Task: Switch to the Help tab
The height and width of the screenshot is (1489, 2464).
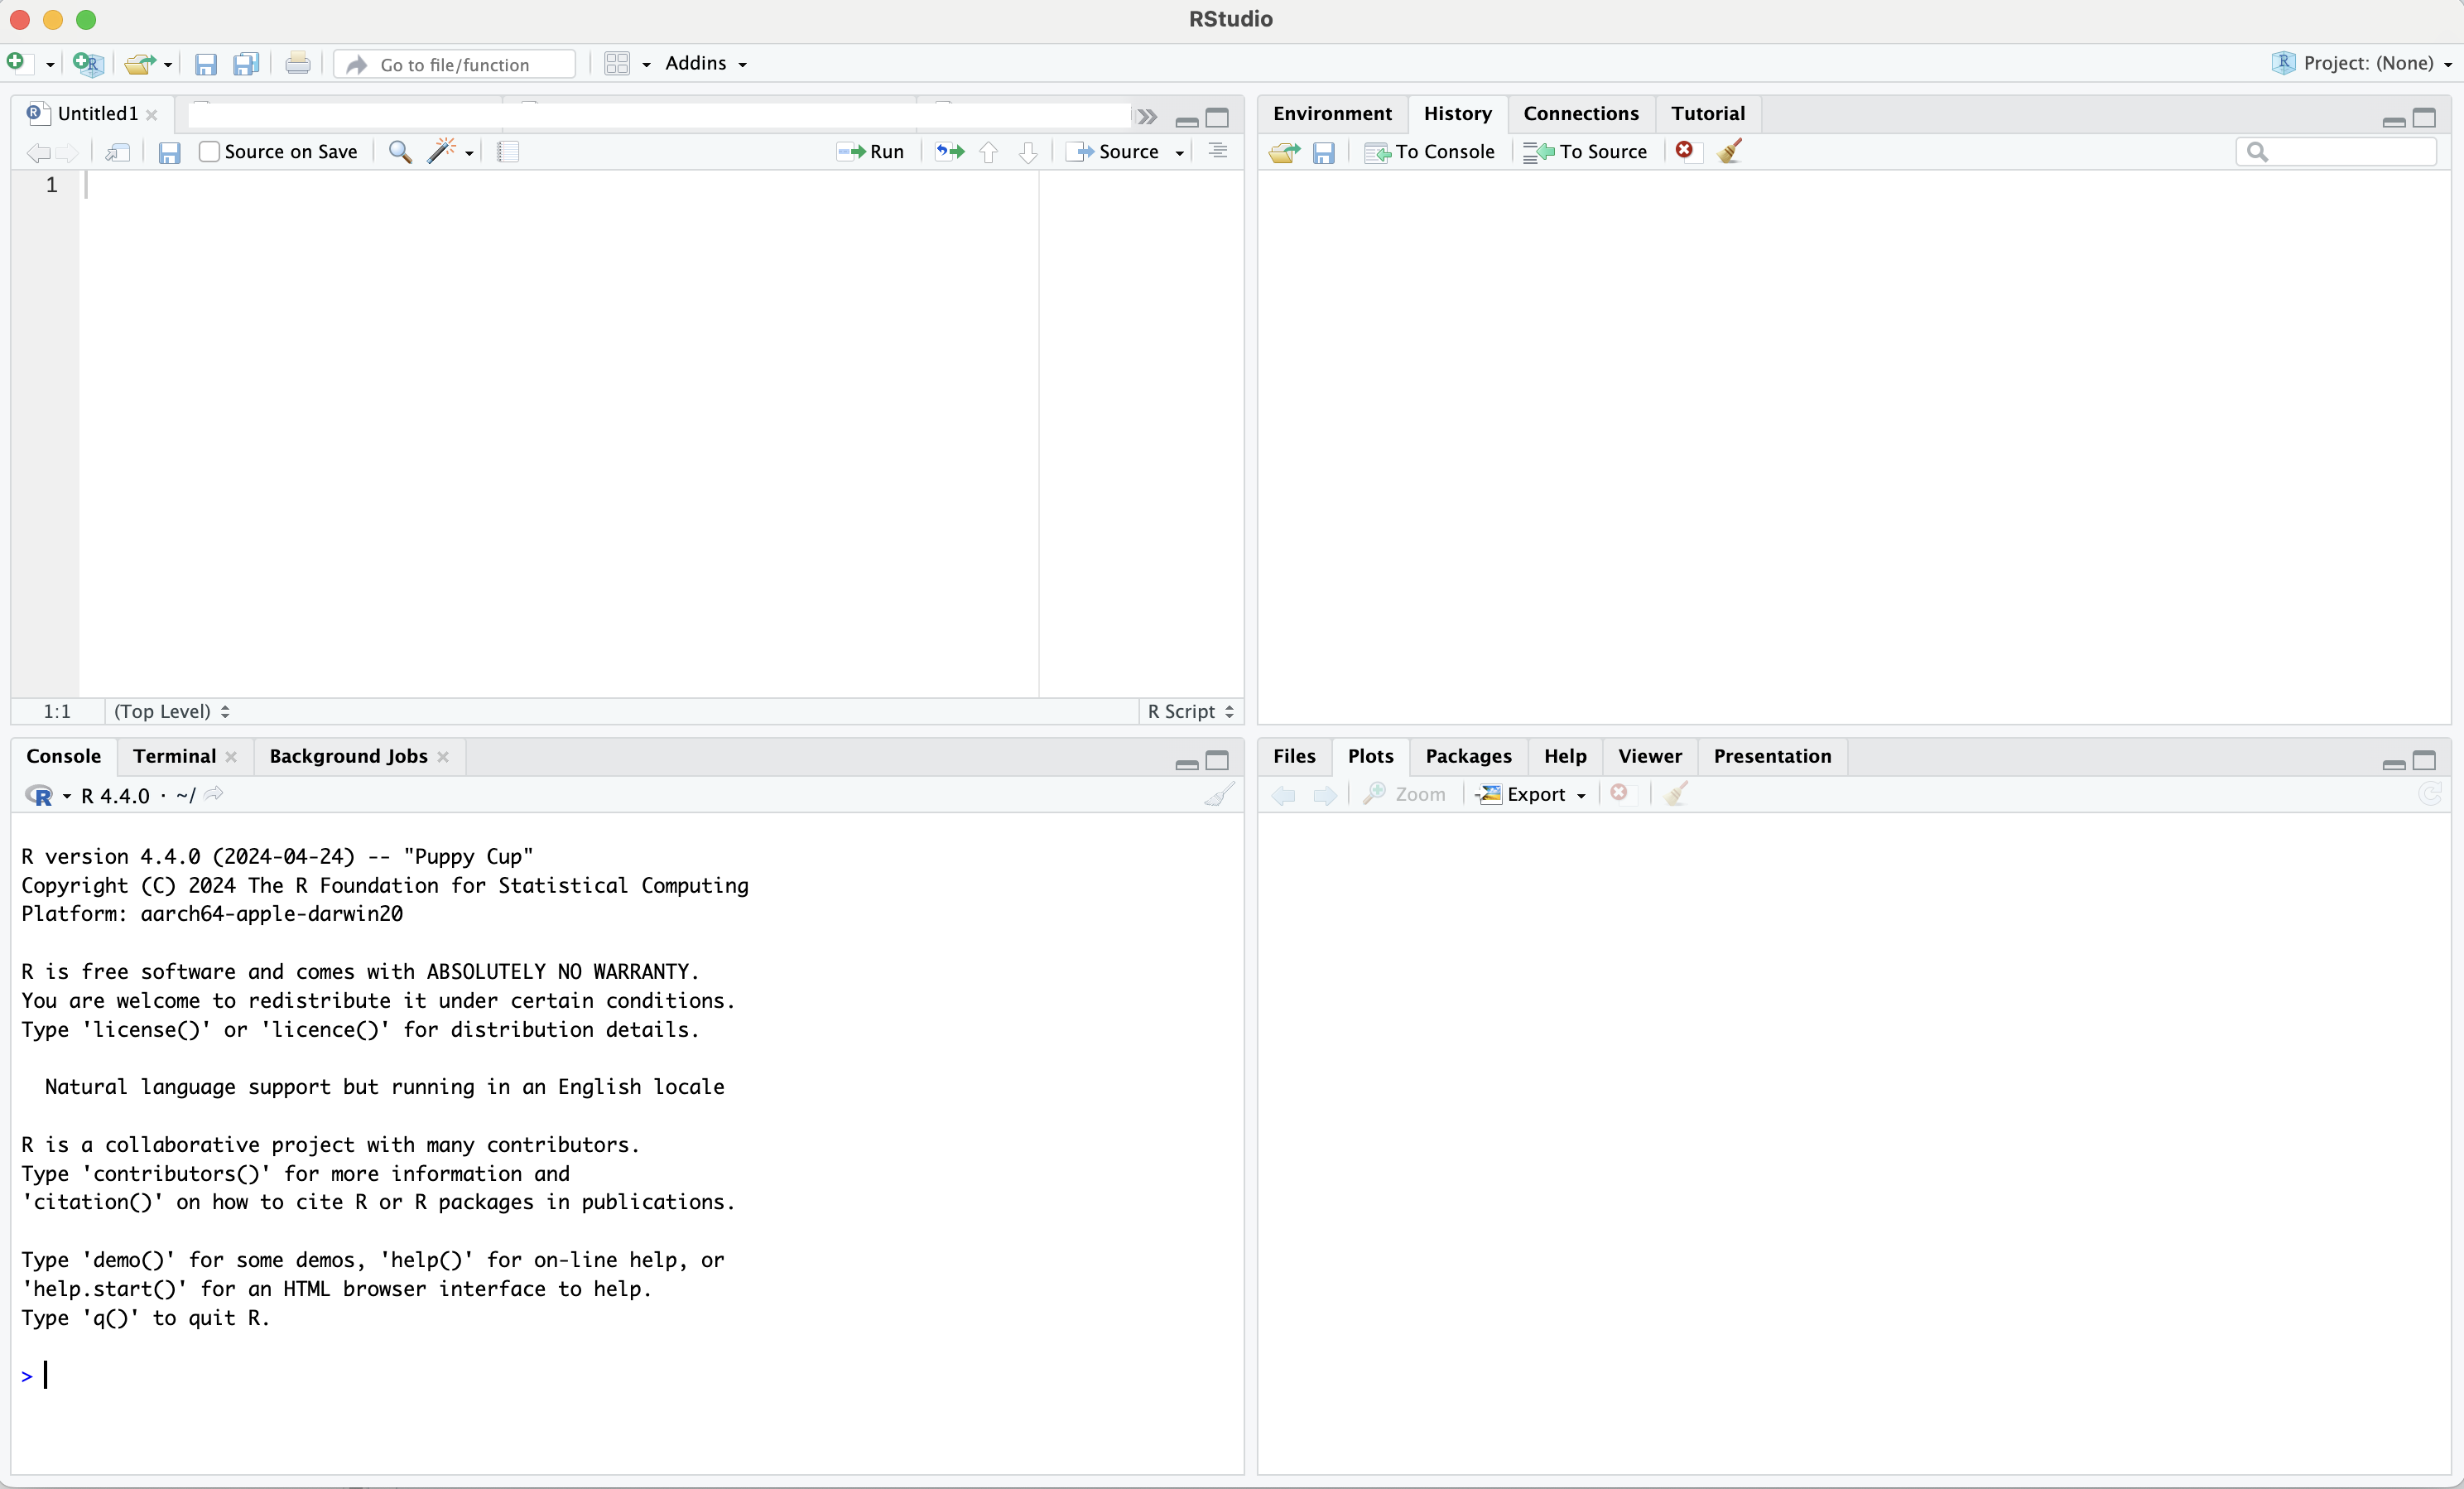Action: (1565, 756)
